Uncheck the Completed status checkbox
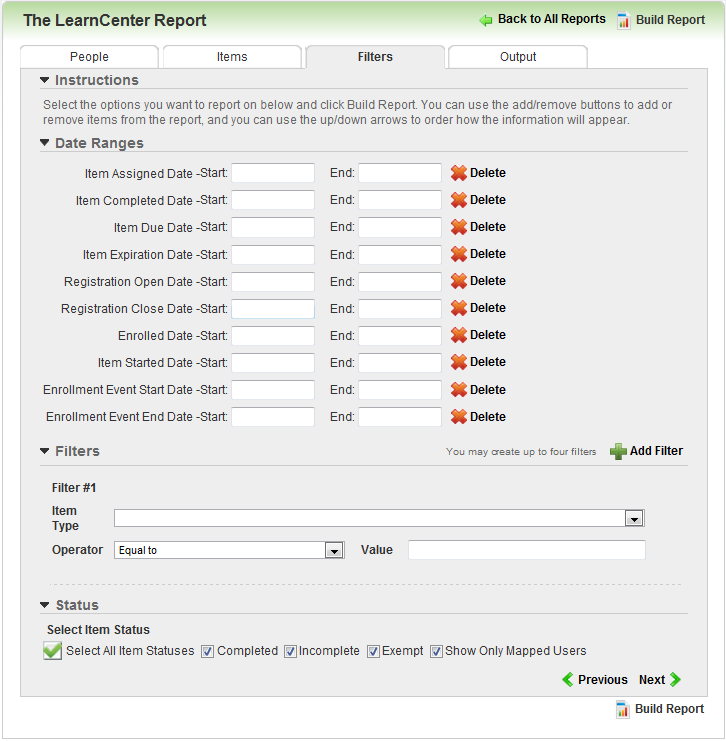This screenshot has width=726, height=741. (207, 652)
